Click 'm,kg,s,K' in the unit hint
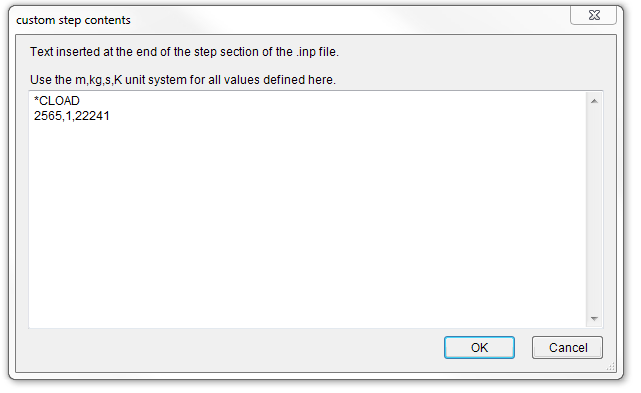The image size is (641, 393). (x=99, y=80)
